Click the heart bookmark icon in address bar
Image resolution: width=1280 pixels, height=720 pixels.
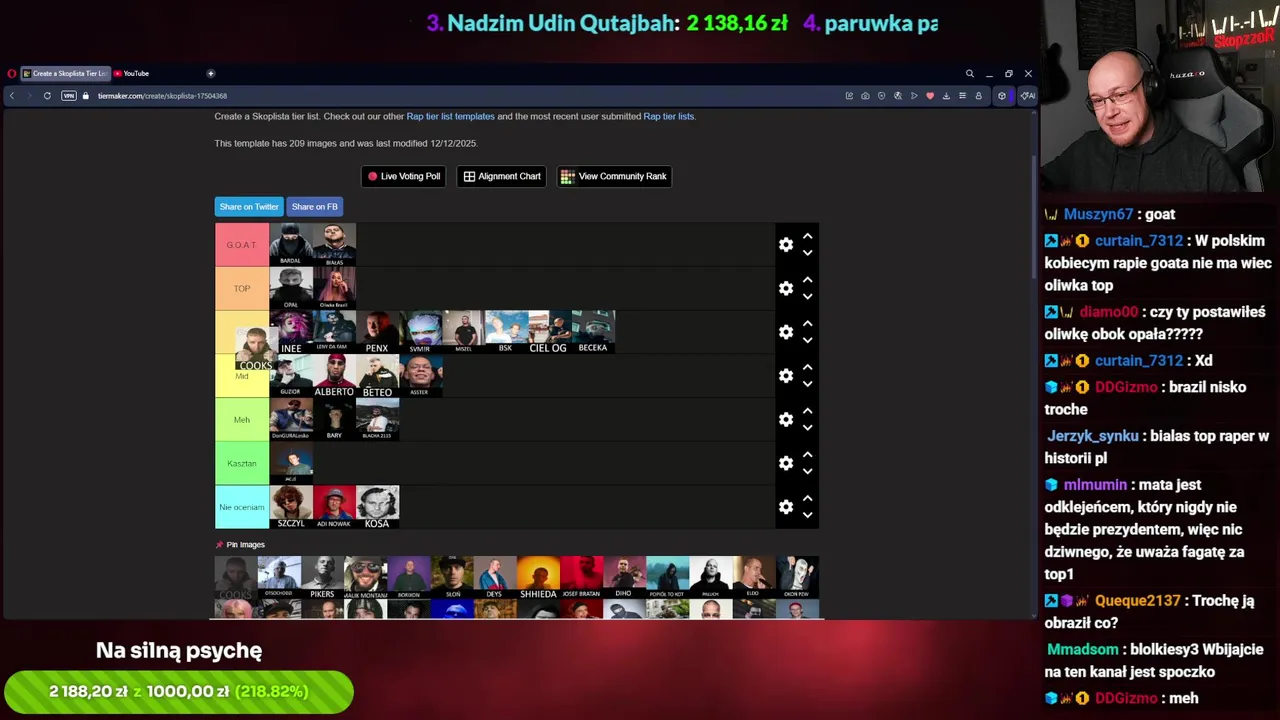point(929,96)
